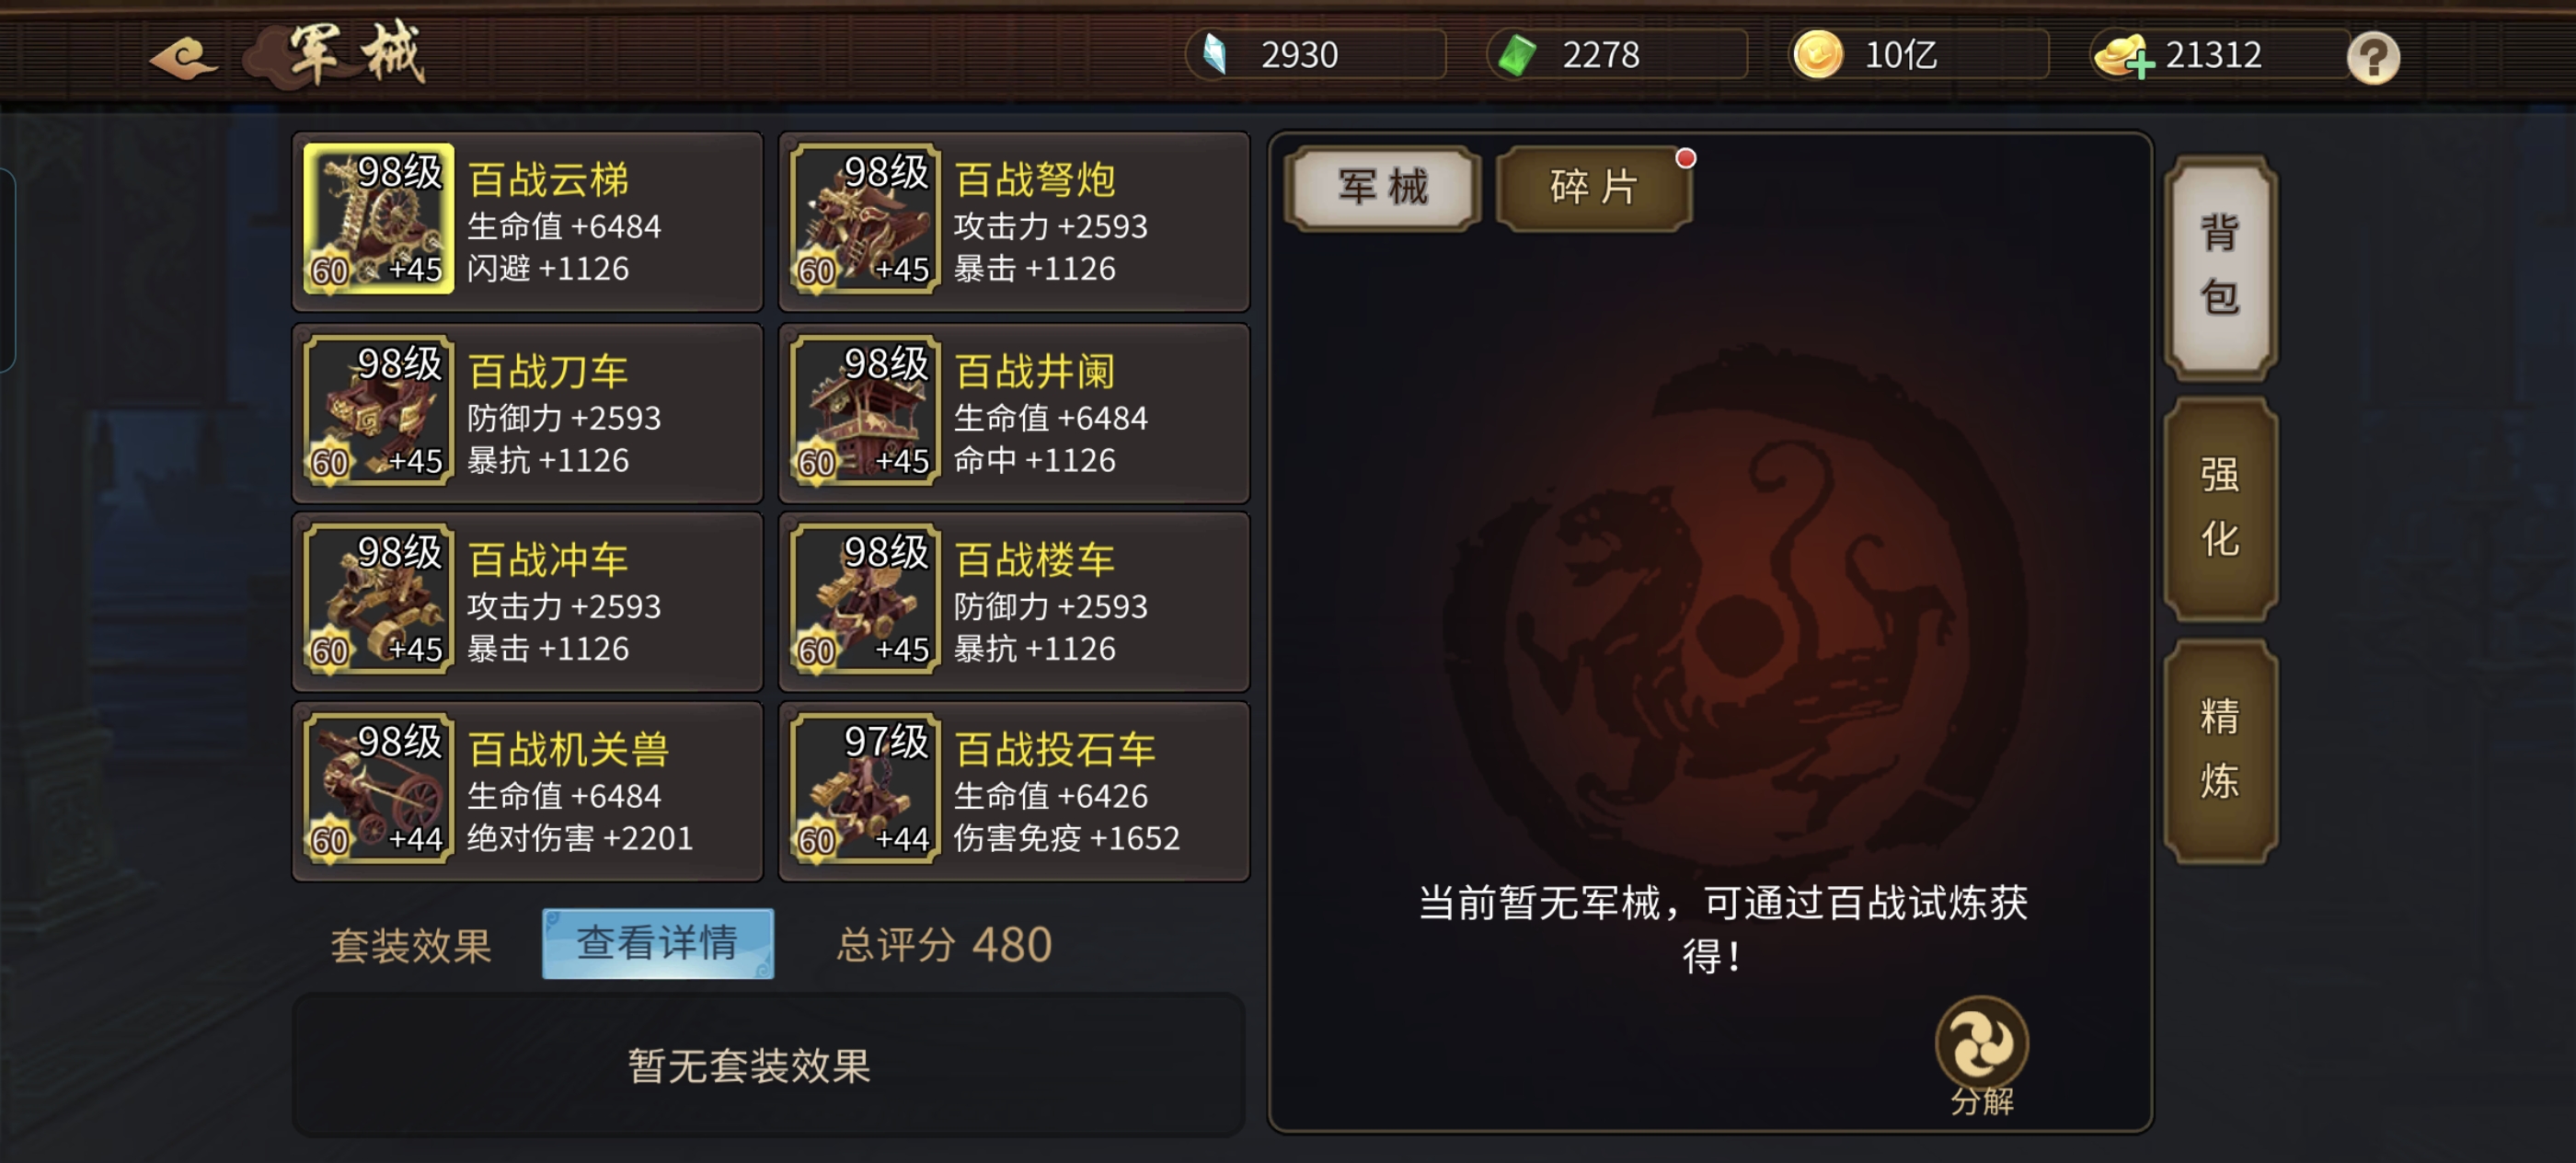The width and height of the screenshot is (2576, 1163).
Task: Open the 精炼 refine side tab
Action: 2220,750
